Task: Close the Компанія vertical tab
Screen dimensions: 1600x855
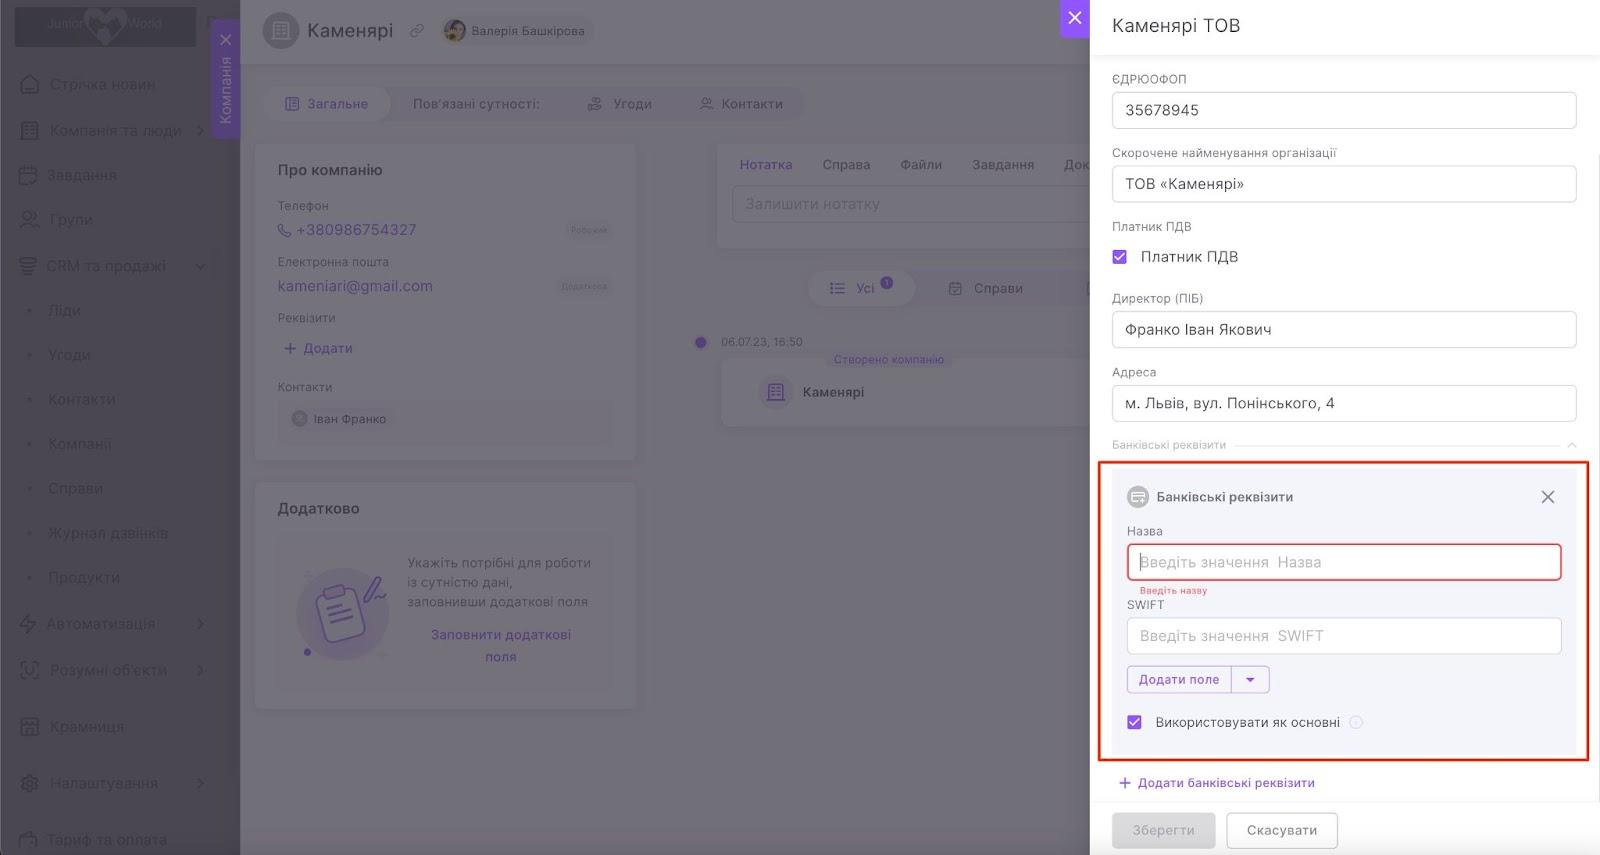Action: [x=226, y=40]
